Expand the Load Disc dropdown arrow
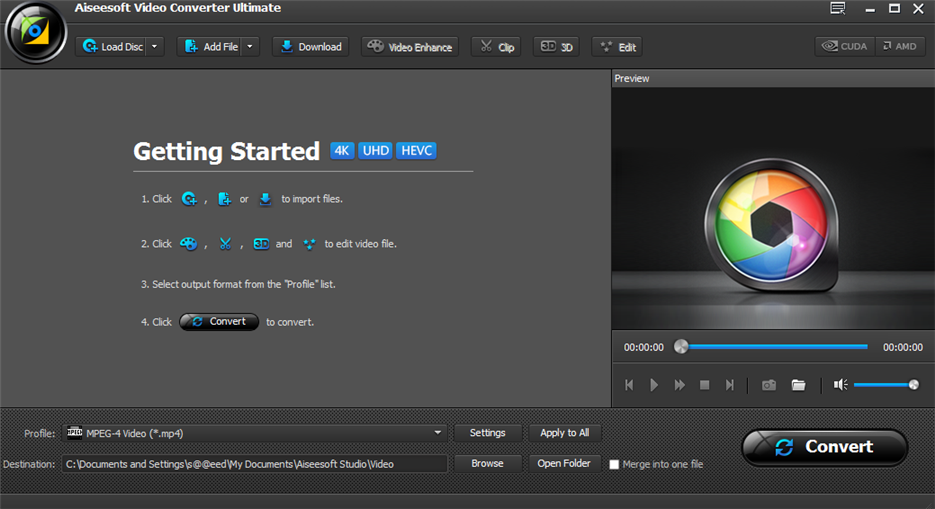935x509 pixels. tap(155, 47)
